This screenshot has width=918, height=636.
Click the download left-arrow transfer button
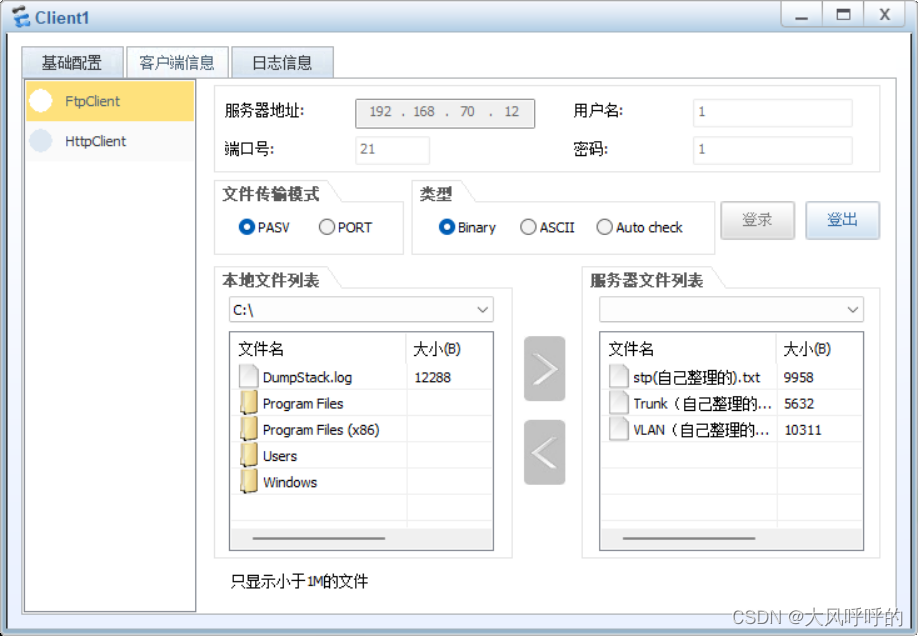click(544, 452)
